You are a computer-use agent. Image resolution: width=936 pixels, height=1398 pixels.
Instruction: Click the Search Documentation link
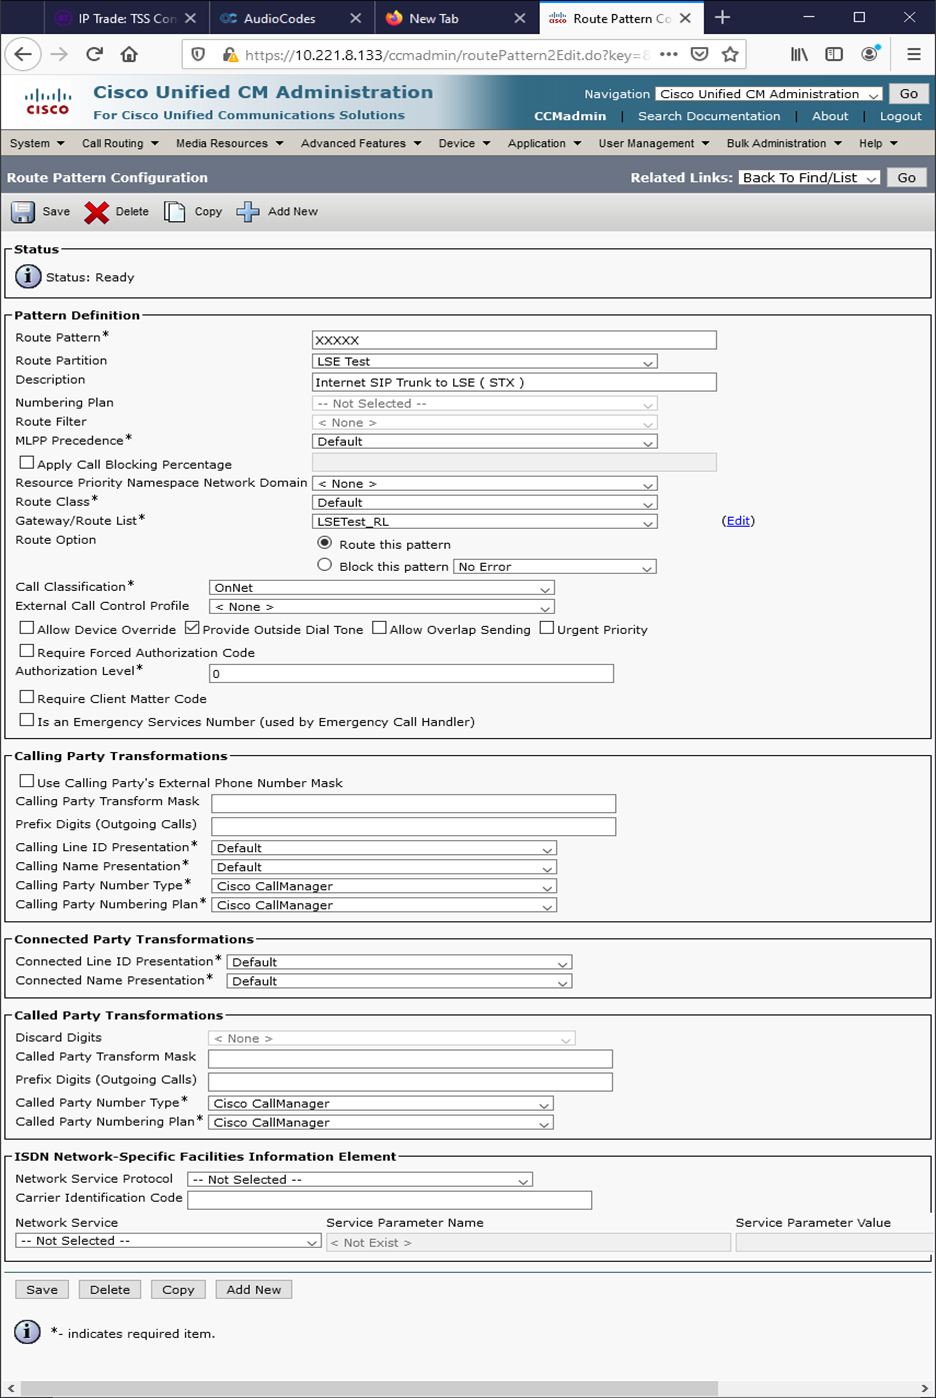click(709, 116)
